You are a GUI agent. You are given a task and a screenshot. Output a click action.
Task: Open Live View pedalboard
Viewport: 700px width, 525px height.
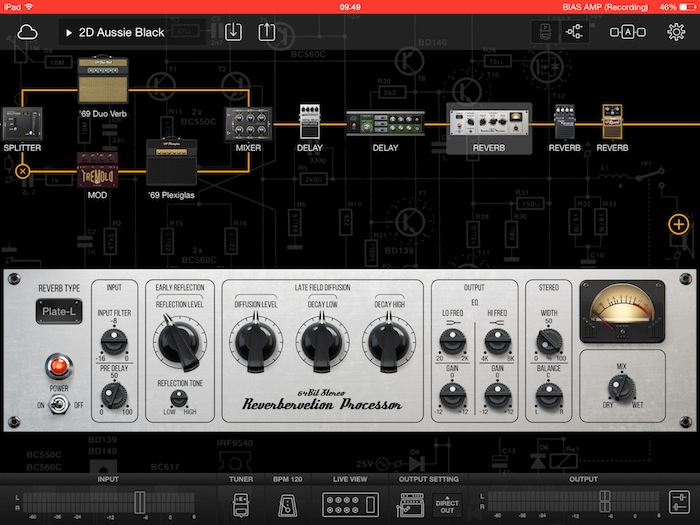344,504
